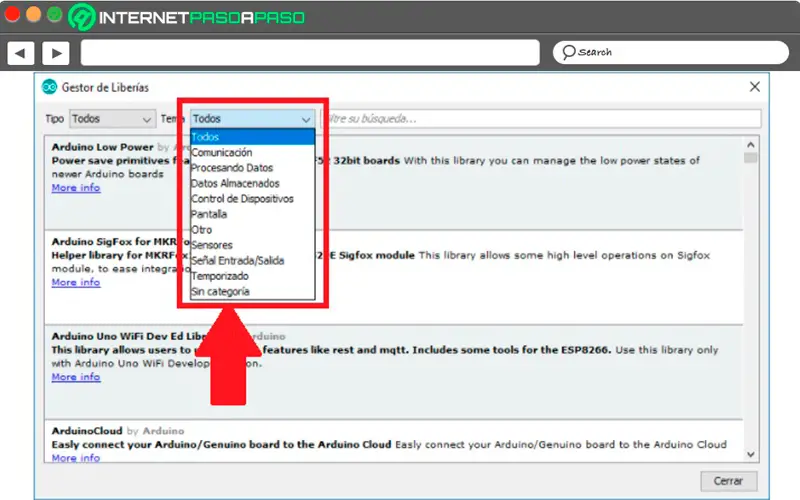Click the browser address bar
The height and width of the screenshot is (500, 800).
pyautogui.click(x=310, y=53)
